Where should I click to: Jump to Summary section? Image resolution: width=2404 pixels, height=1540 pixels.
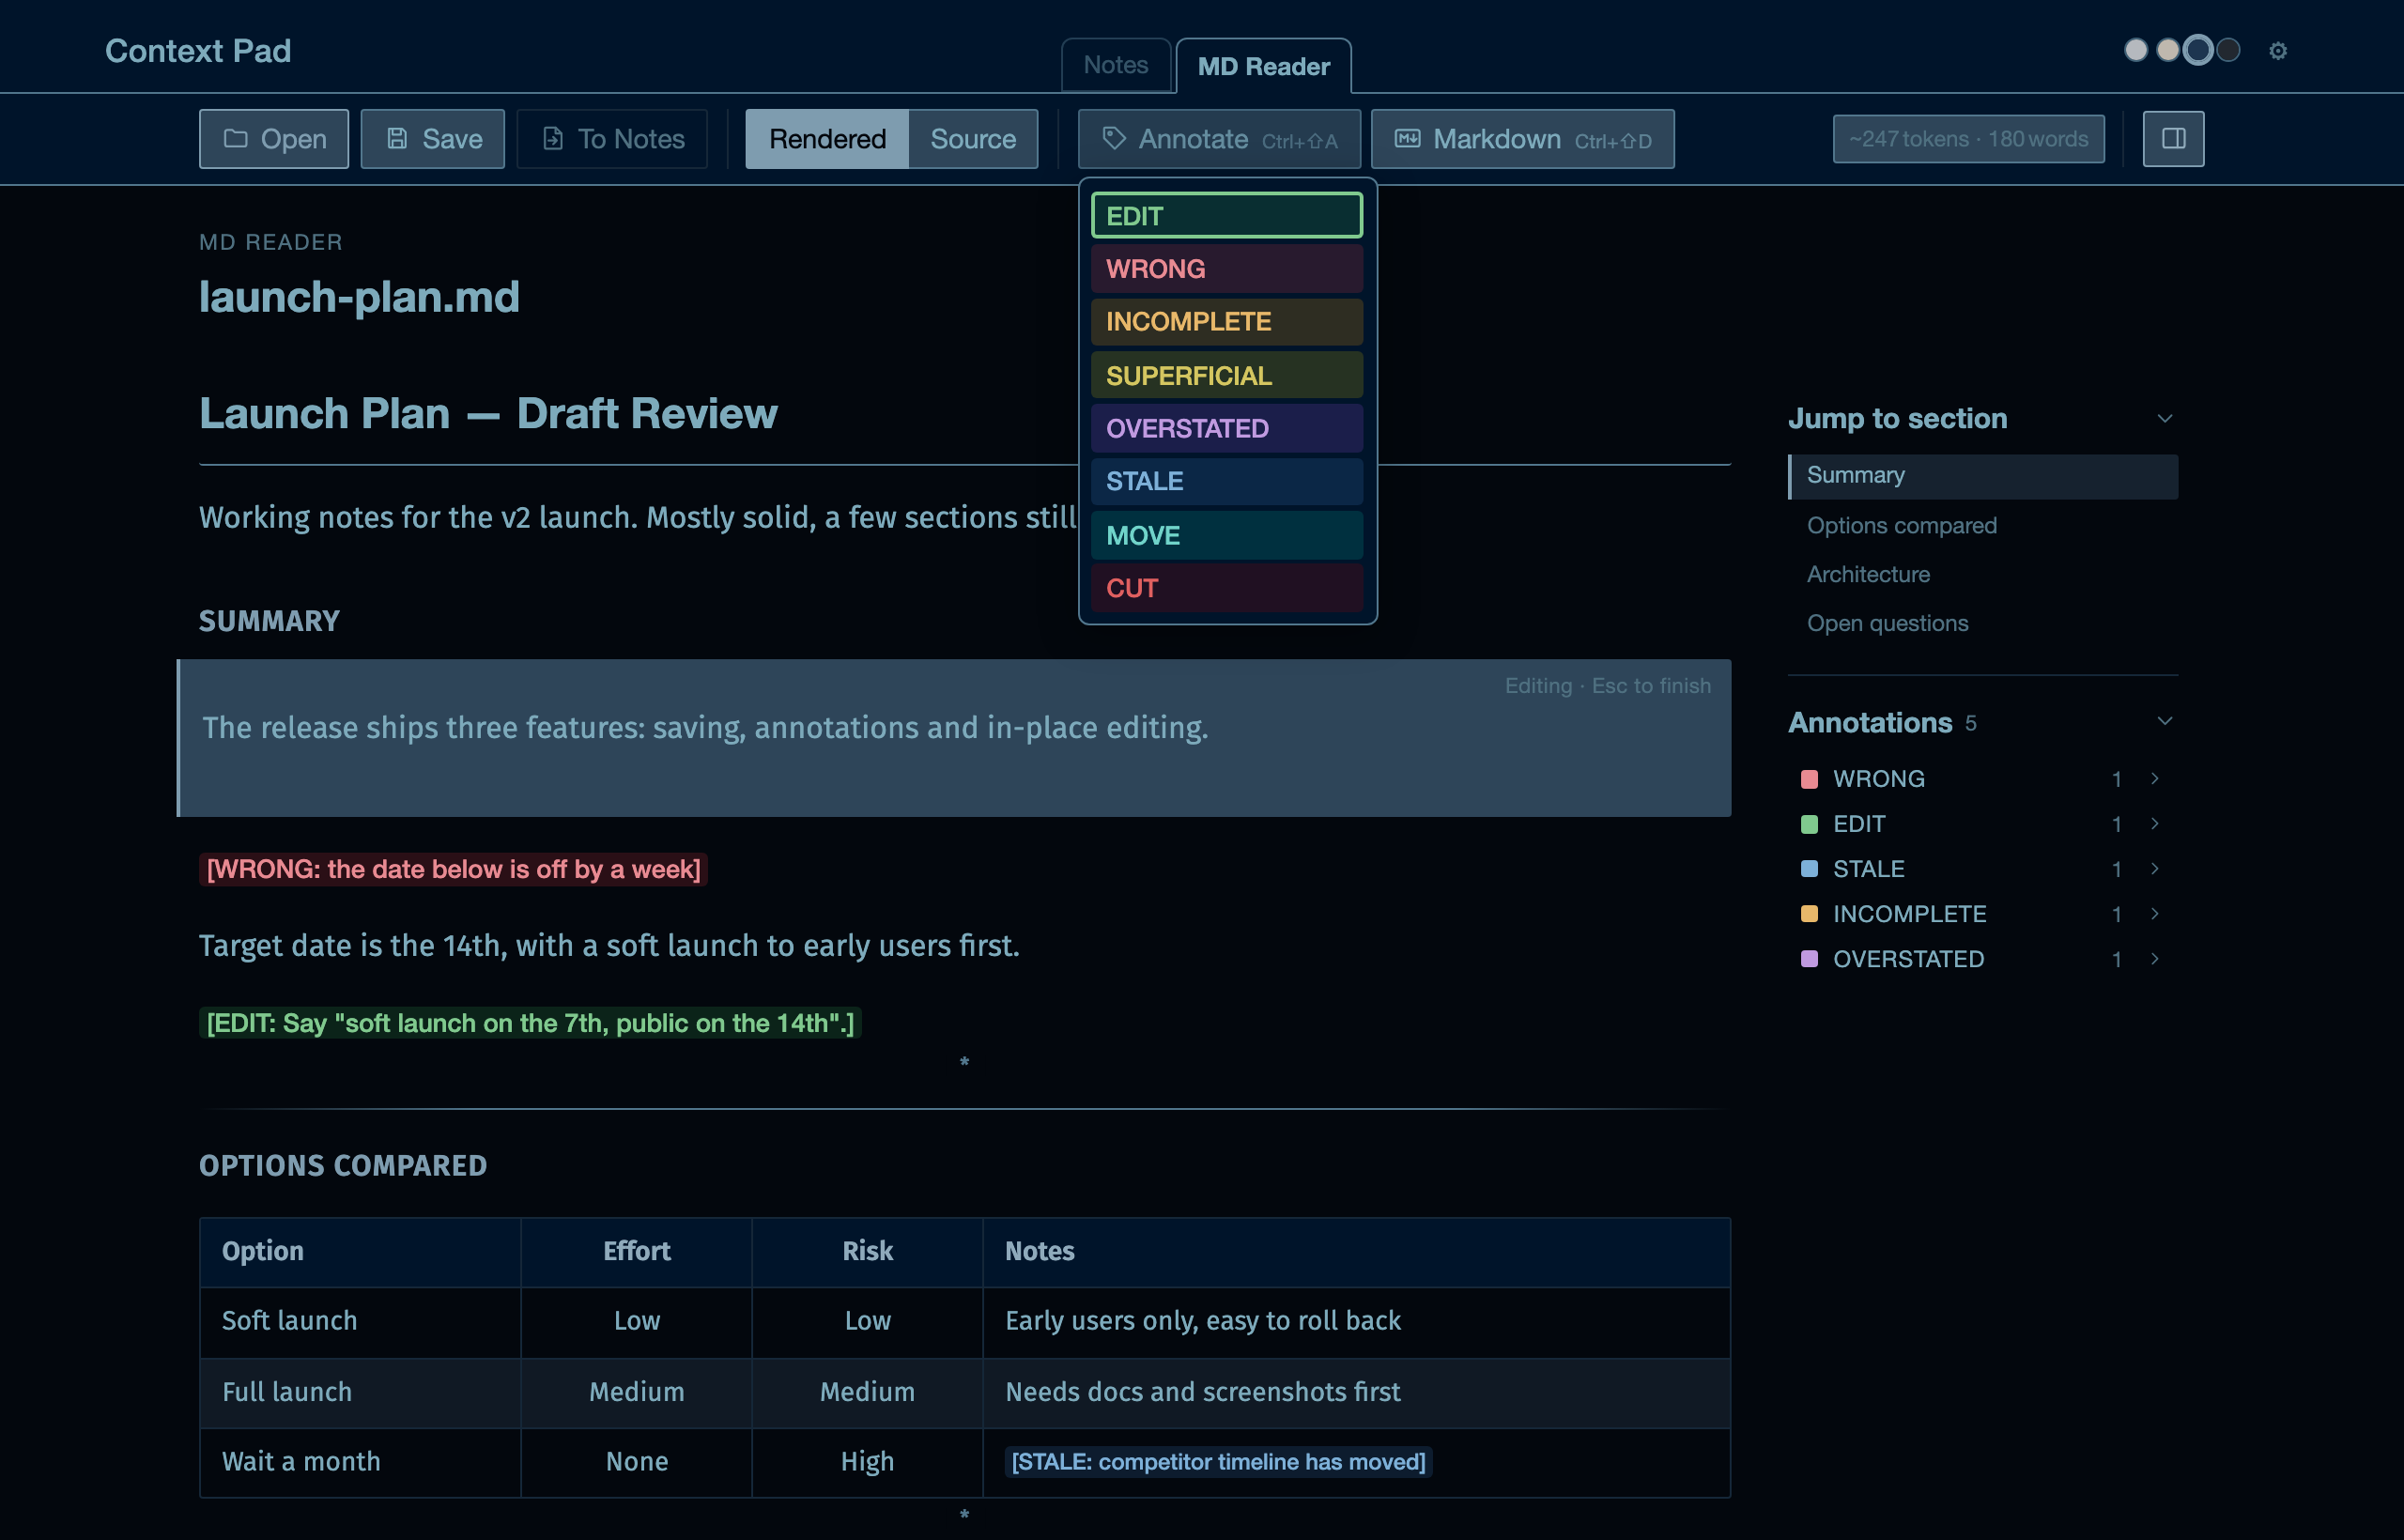tap(1983, 476)
